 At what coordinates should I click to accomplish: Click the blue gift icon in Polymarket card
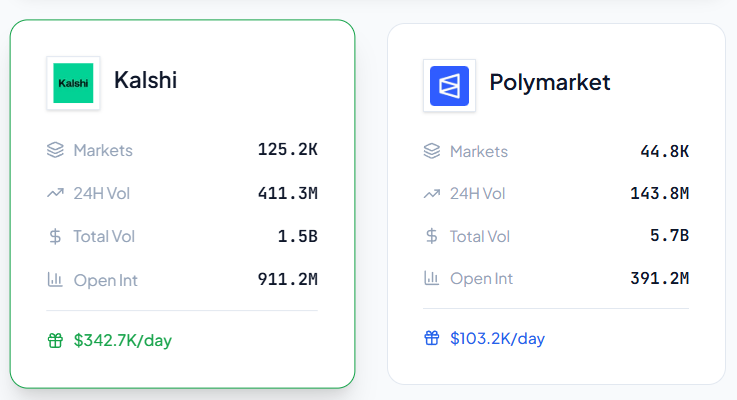pos(431,338)
